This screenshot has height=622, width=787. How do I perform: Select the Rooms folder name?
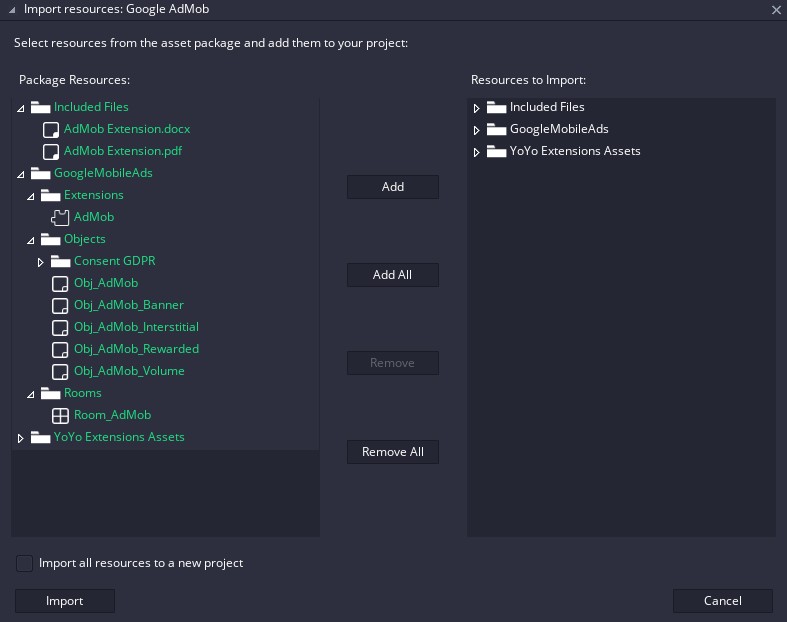[x=83, y=393]
